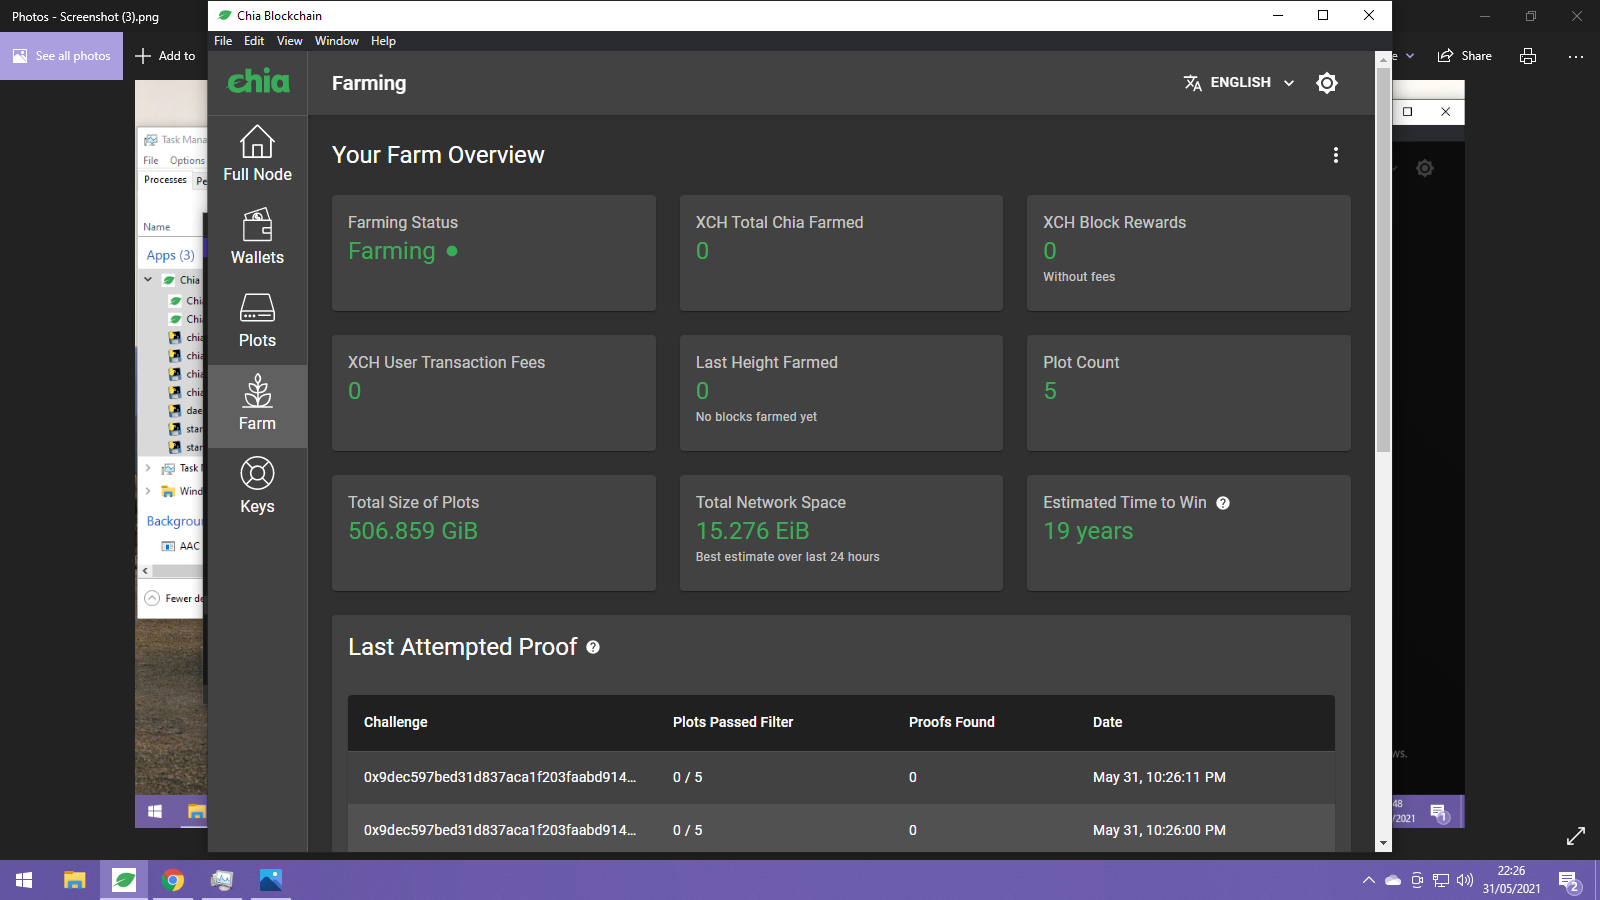This screenshot has height=900, width=1600.
Task: Open the notification center icon
Action: tap(1569, 881)
